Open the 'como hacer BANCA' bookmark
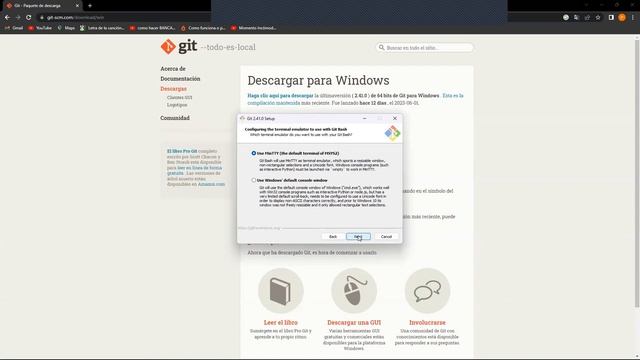This screenshot has width=640, height=360. (x=152, y=28)
